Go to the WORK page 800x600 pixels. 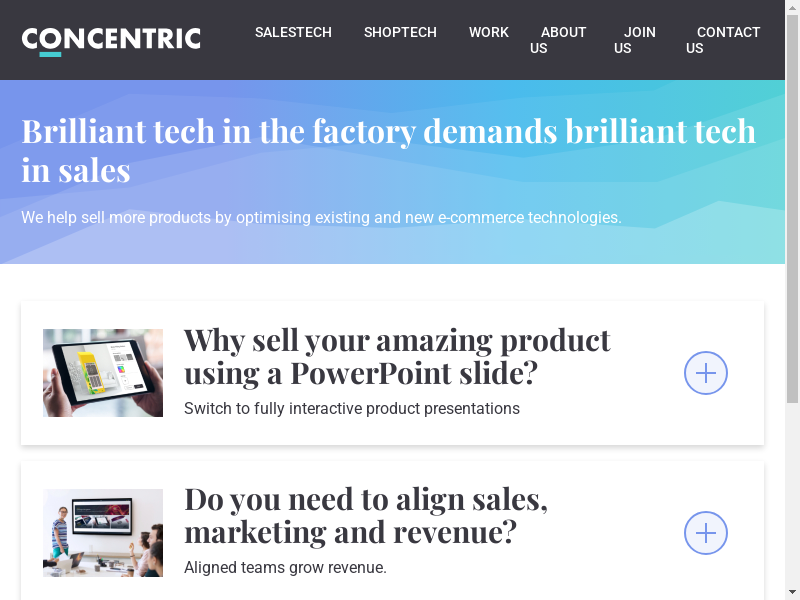[x=488, y=32]
